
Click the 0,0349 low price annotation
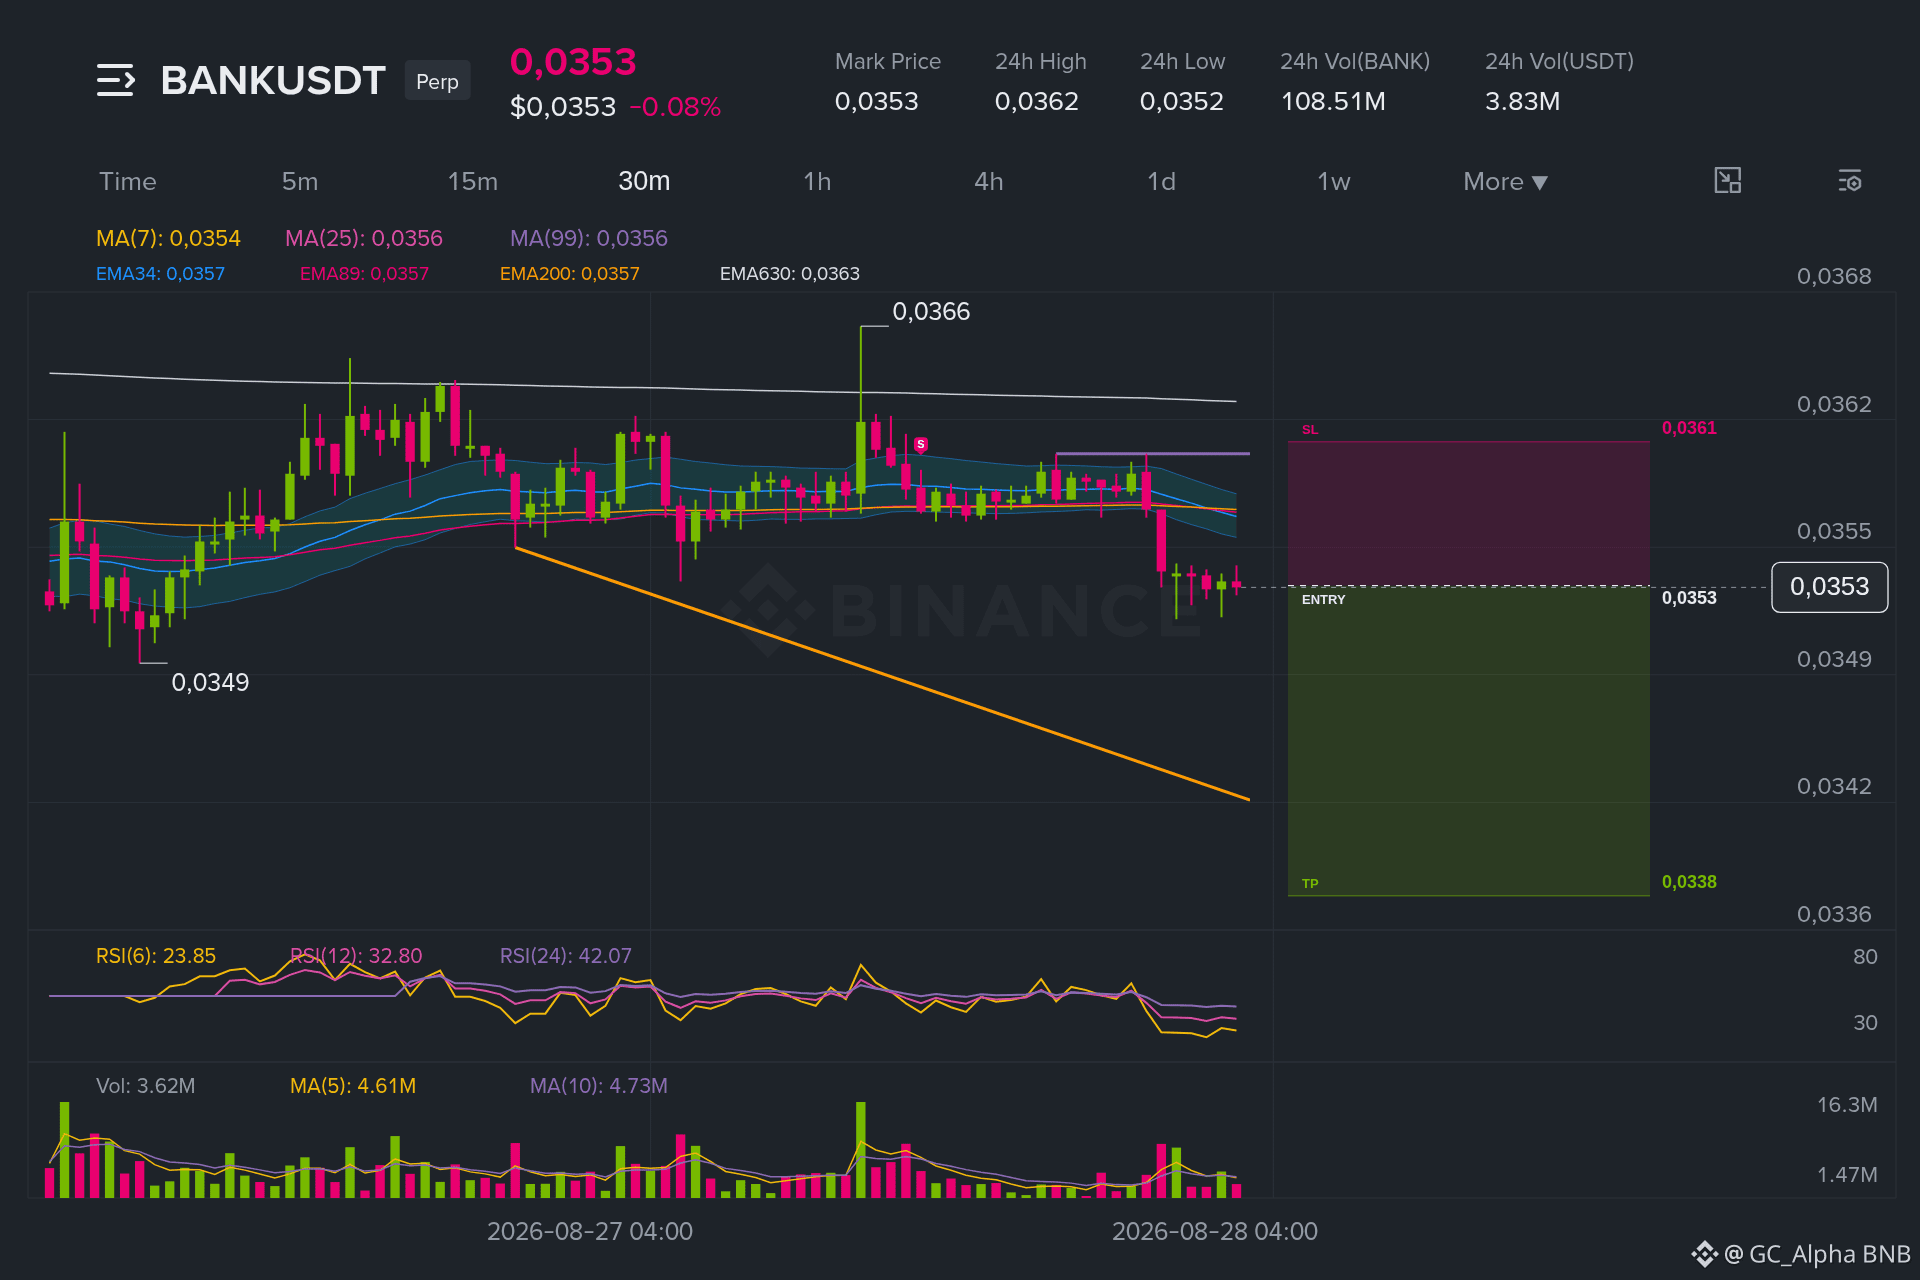(210, 683)
